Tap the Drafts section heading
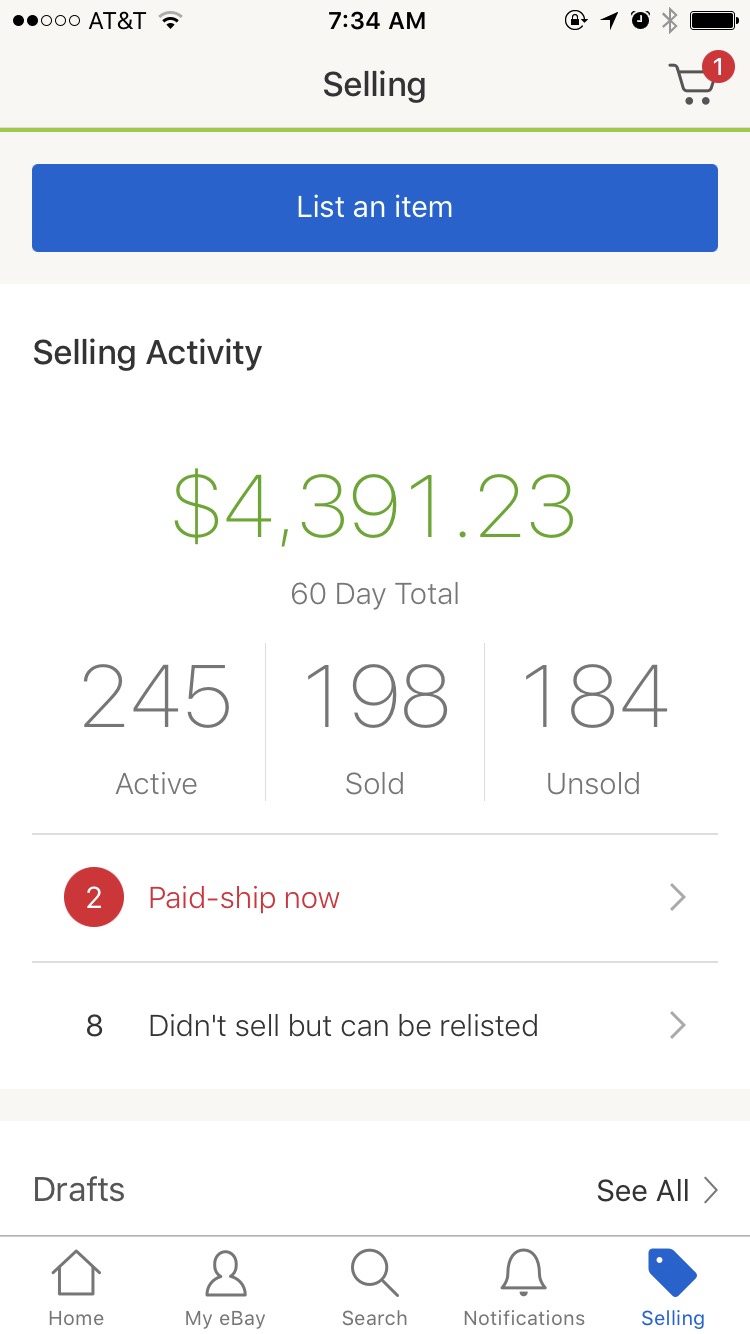The image size is (750, 1334). pos(79,1190)
